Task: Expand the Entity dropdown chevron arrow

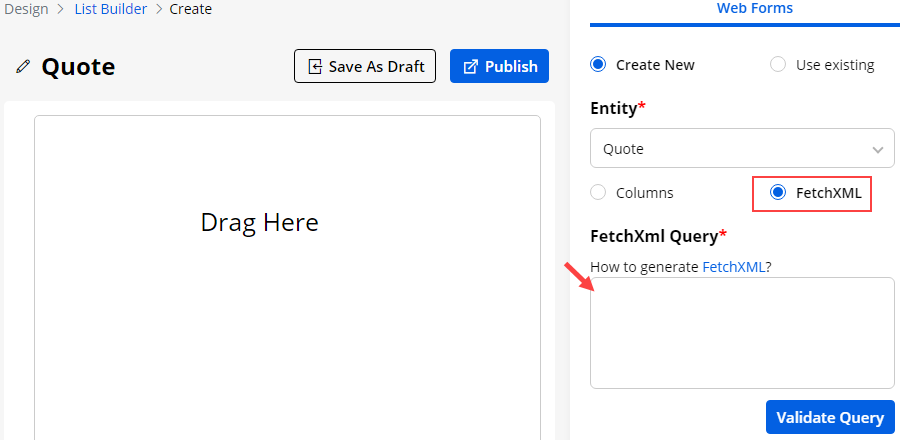Action: 878,150
